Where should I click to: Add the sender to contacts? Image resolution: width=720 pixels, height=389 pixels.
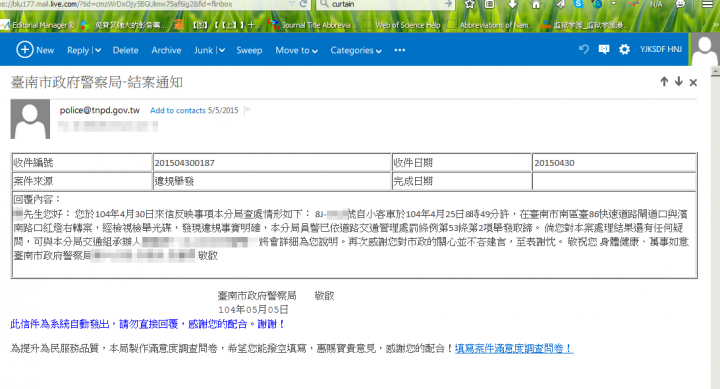point(178,110)
